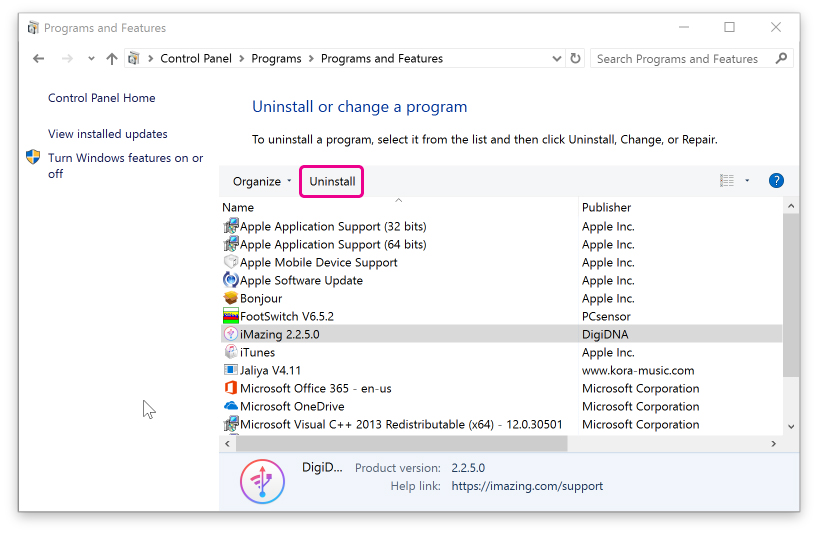Click the horizontal scrollbar right arrow
817x533 pixels.
tap(774, 443)
